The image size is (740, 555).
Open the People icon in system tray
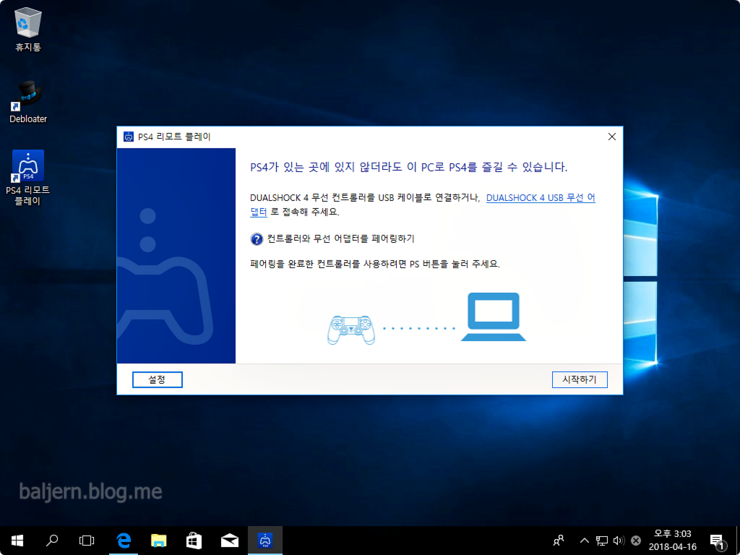(558, 540)
